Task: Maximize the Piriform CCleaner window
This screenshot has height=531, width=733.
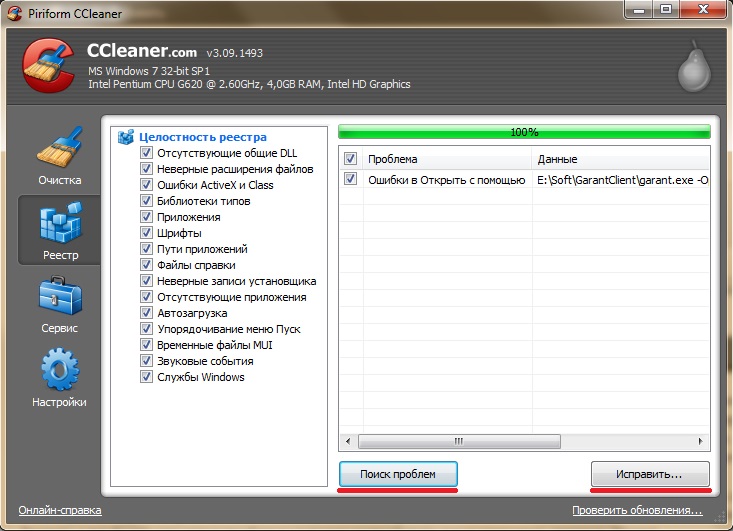Action: (666, 10)
